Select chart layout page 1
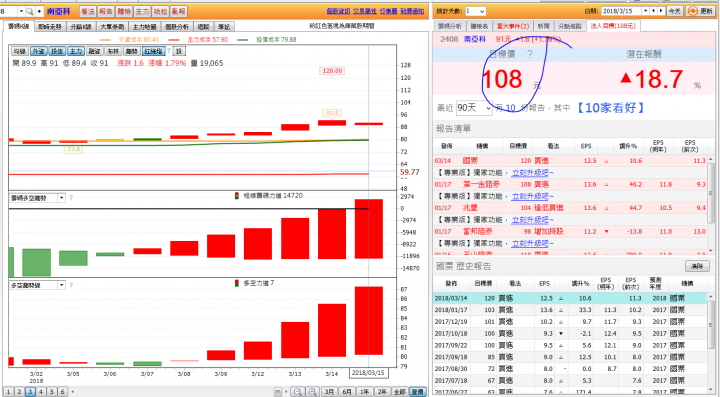 [8, 392]
